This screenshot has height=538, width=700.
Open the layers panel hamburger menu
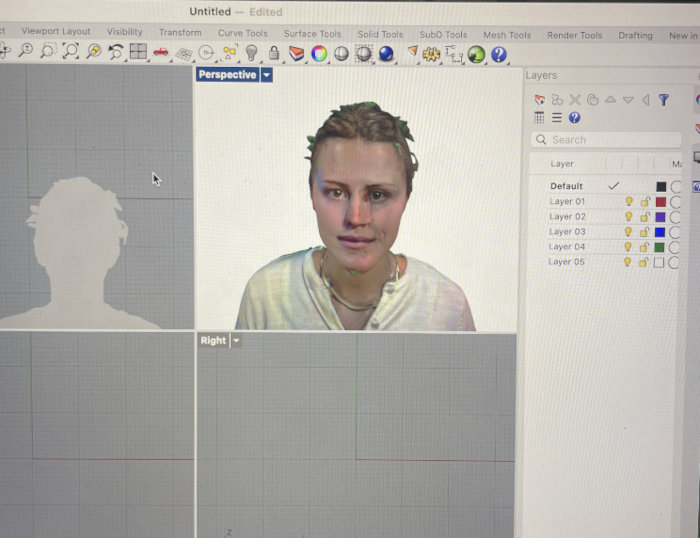(557, 118)
